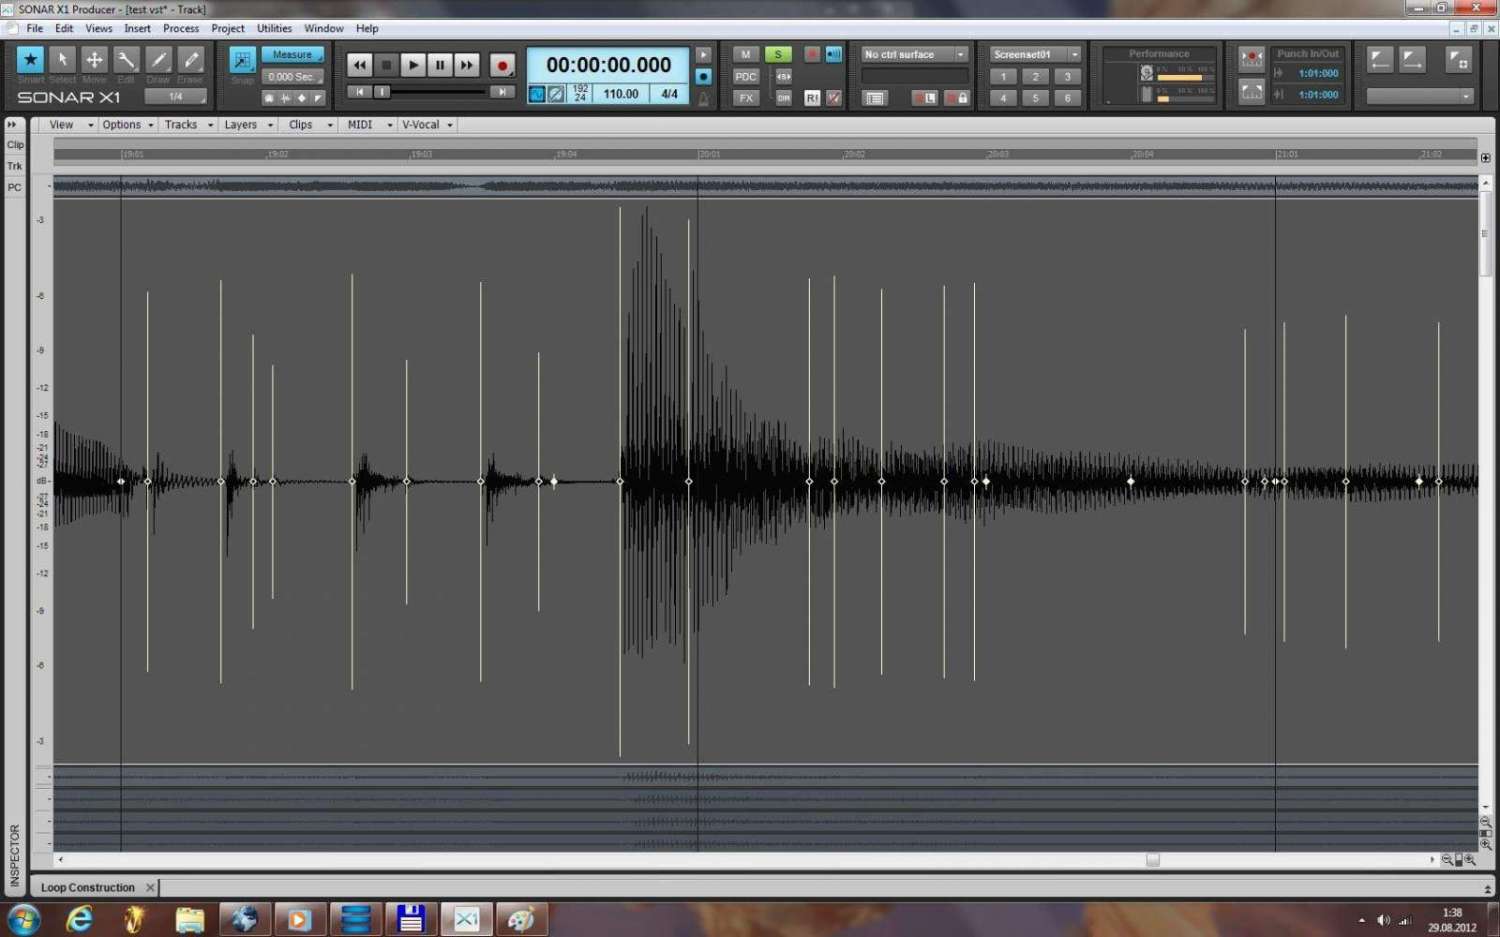The height and width of the screenshot is (937, 1500).
Task: Pick the Move tool
Action: click(94, 60)
